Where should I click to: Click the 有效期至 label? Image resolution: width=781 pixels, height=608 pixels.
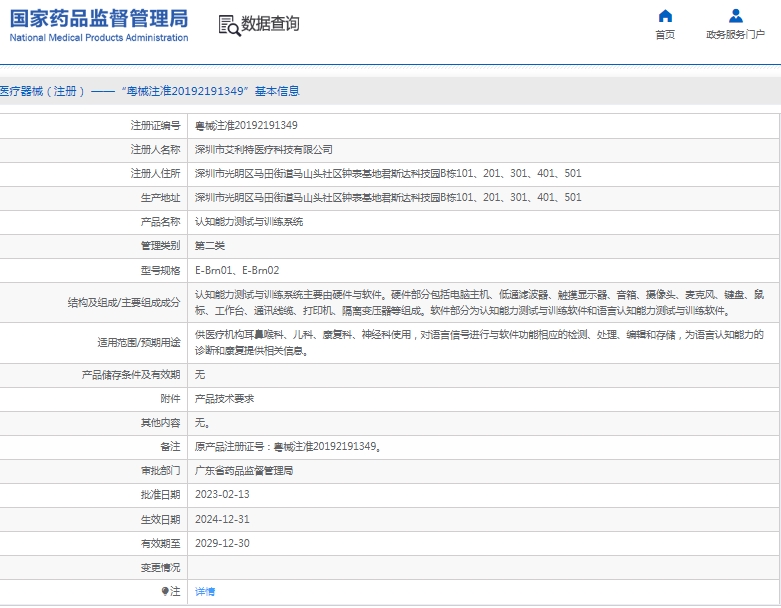pyautogui.click(x=160, y=543)
